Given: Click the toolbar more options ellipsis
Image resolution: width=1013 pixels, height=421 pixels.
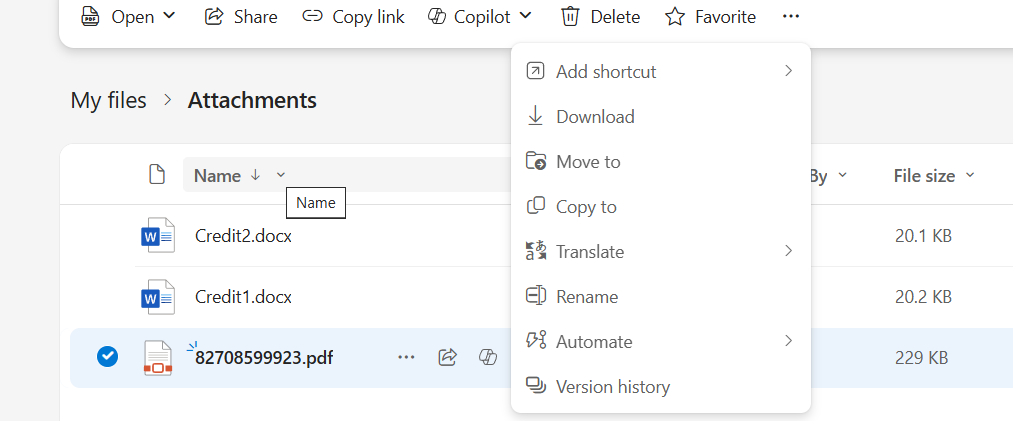Looking at the screenshot, I should (791, 16).
